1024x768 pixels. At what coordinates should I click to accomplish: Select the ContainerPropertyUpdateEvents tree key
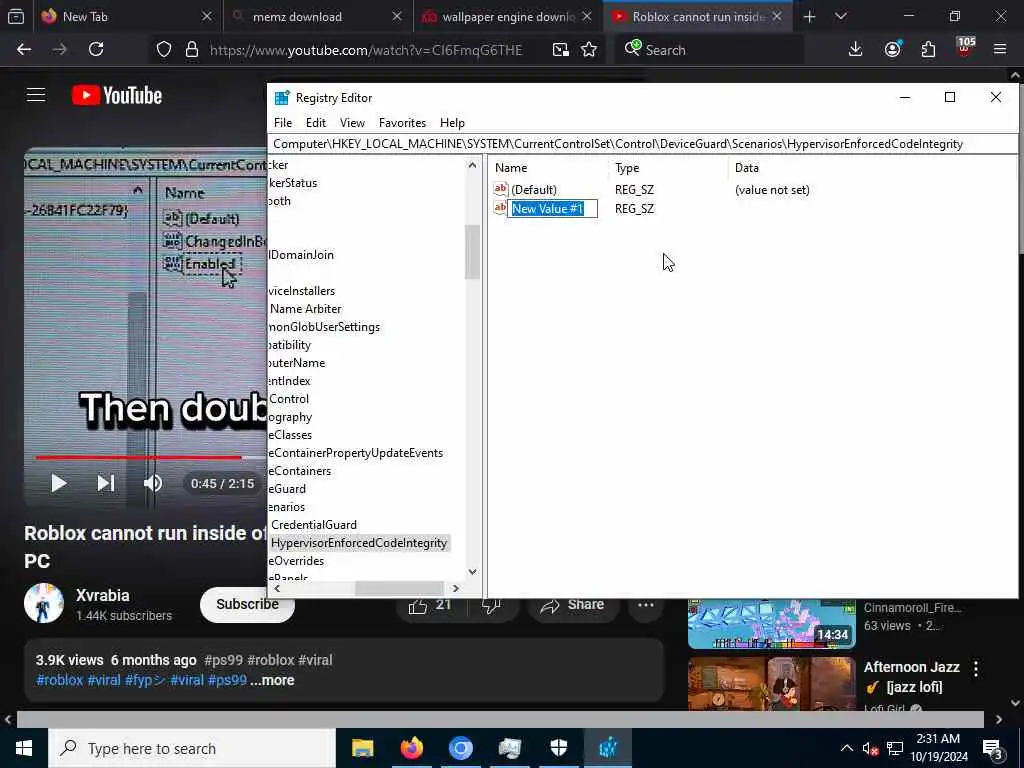click(x=355, y=453)
